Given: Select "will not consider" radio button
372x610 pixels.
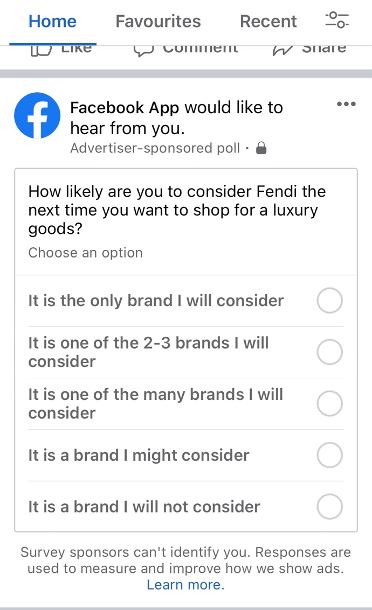Looking at the screenshot, I should pyautogui.click(x=330, y=507).
